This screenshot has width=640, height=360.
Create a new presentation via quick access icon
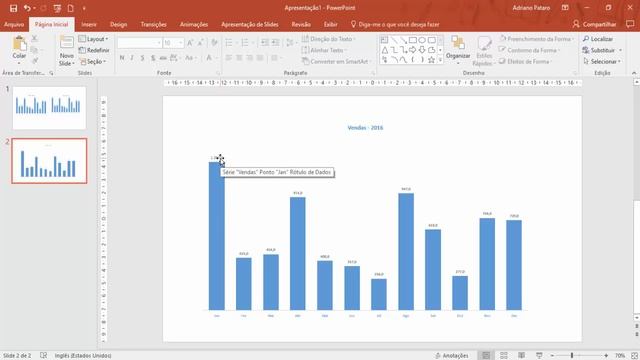[x=71, y=8]
